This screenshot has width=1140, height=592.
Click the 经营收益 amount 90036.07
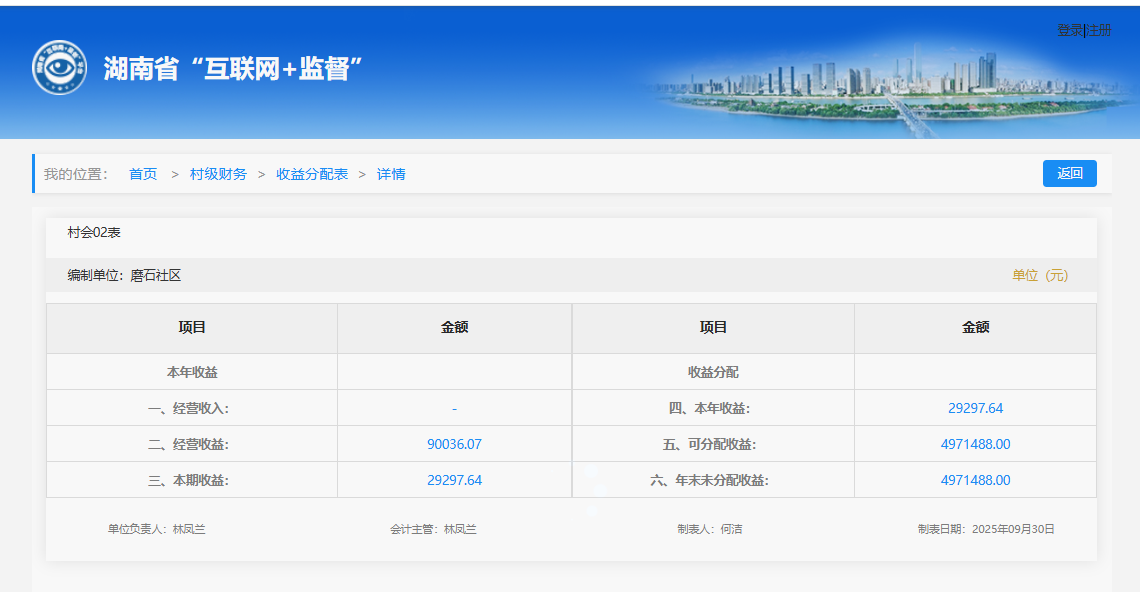(x=454, y=444)
